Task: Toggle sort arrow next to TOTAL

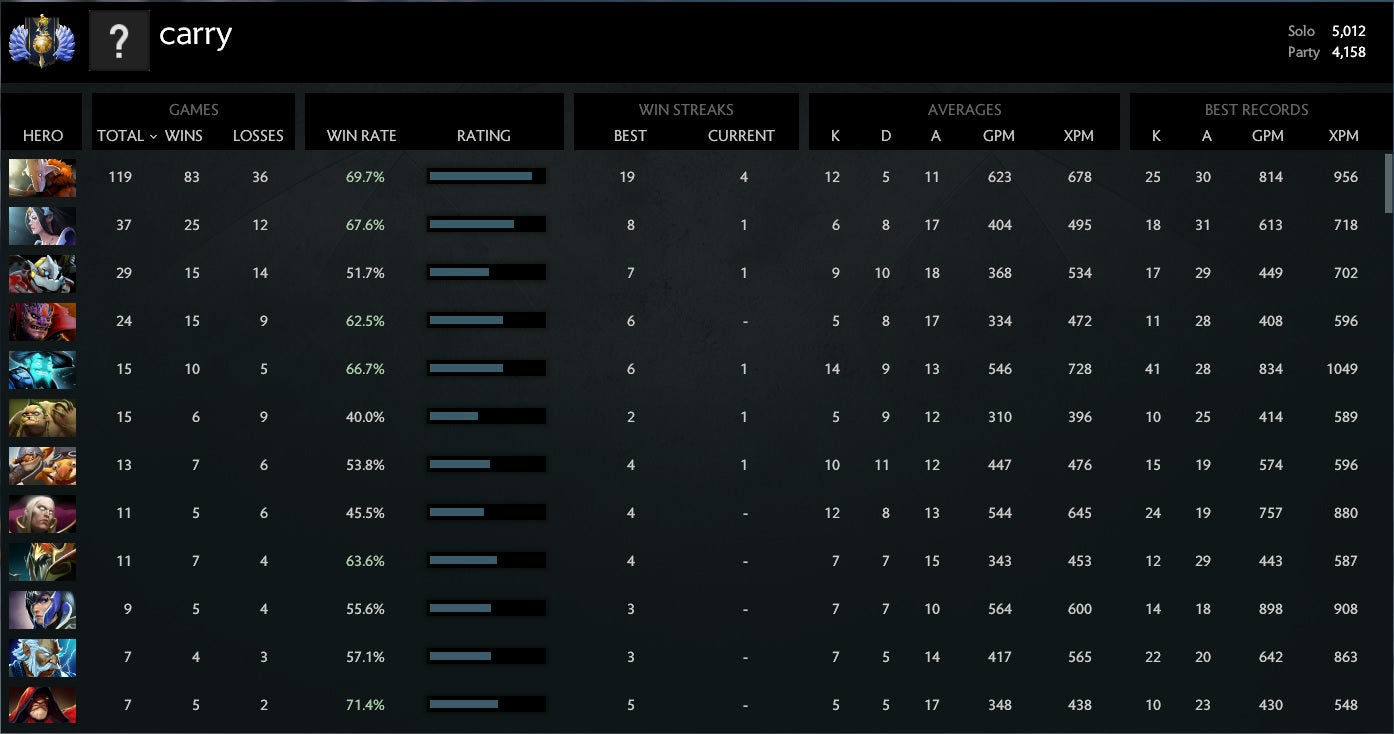Action: pyautogui.click(x=153, y=136)
